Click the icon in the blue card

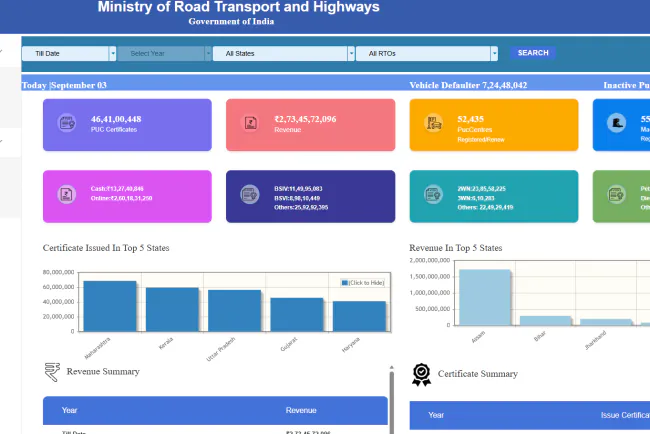pyautogui.click(x=617, y=123)
